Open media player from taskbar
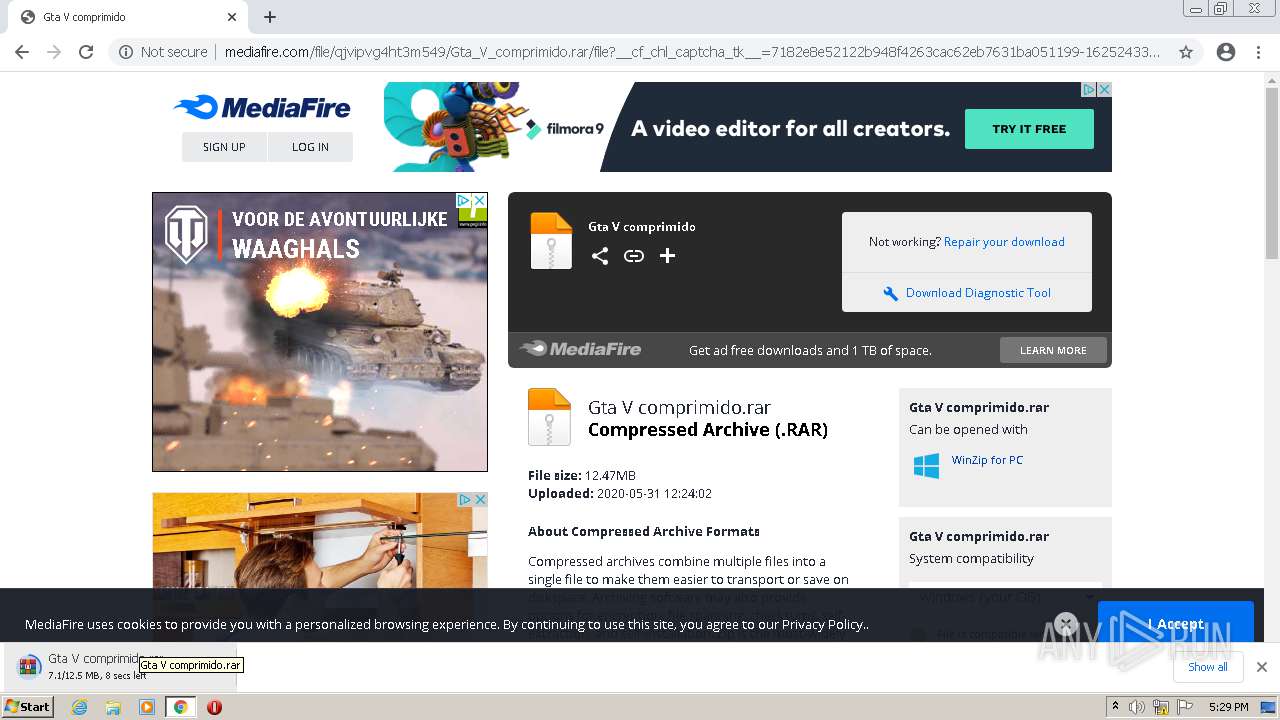Image resolution: width=1280 pixels, height=720 pixels. (147, 707)
